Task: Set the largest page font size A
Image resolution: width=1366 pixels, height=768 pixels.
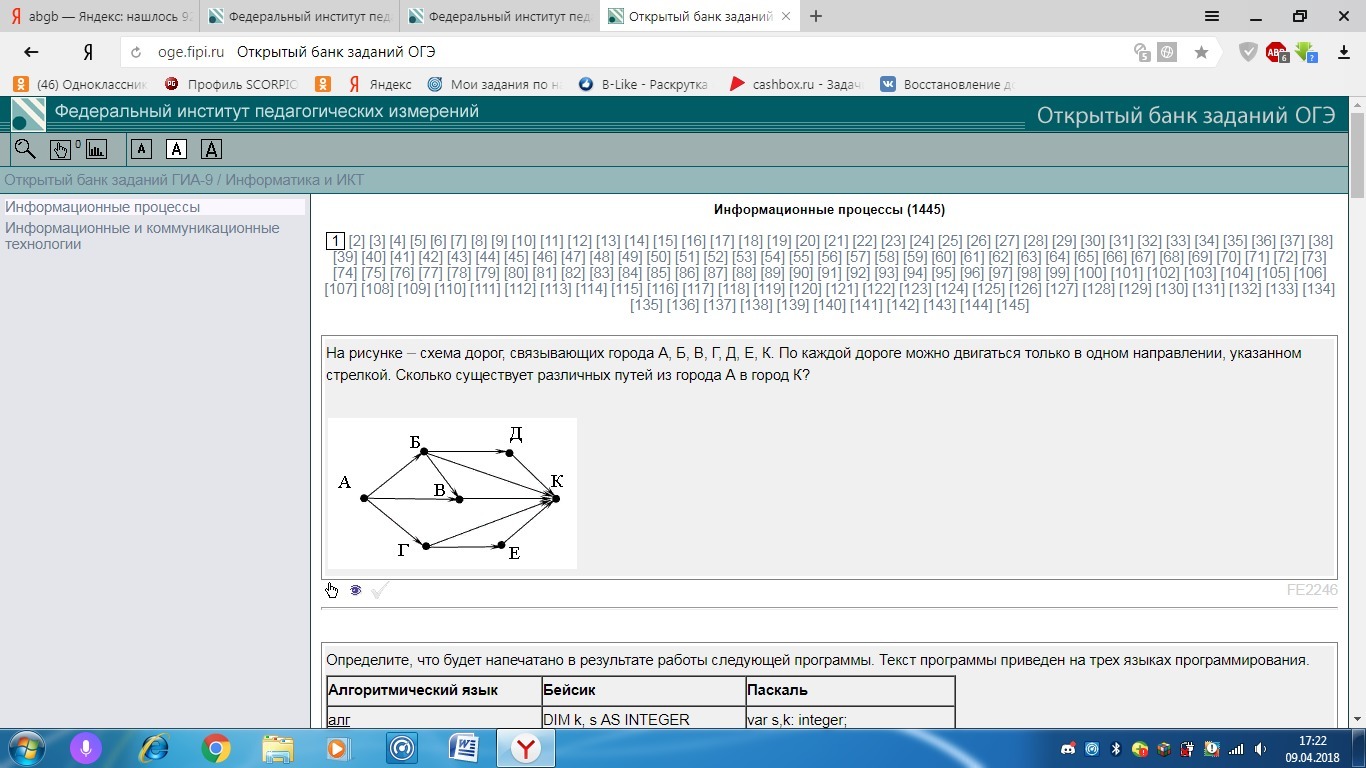Action: click(x=211, y=149)
